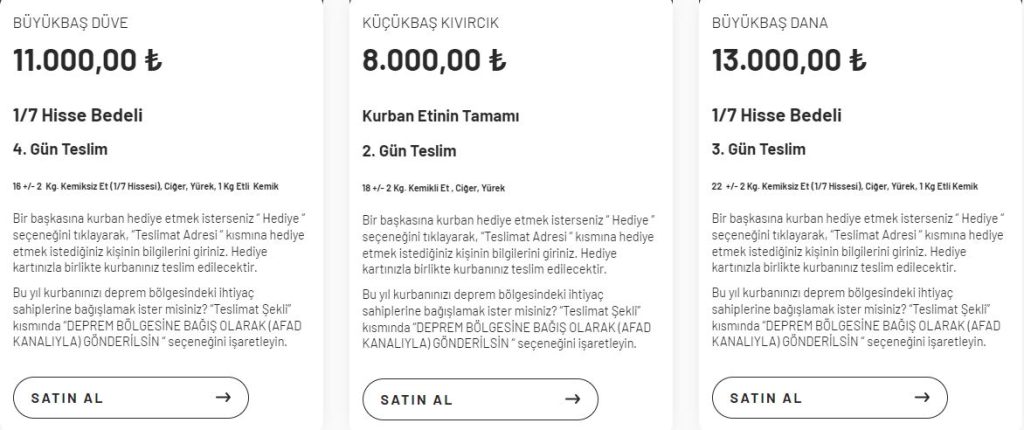1024x430 pixels.
Task: Click the 8.000,00 ₺ price
Action: click(x=435, y=60)
